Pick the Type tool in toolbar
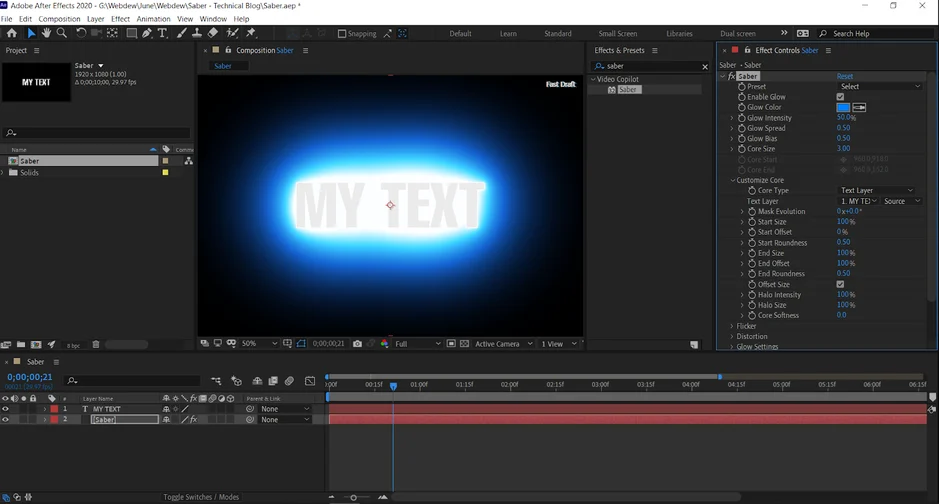939x504 pixels. 163,33
